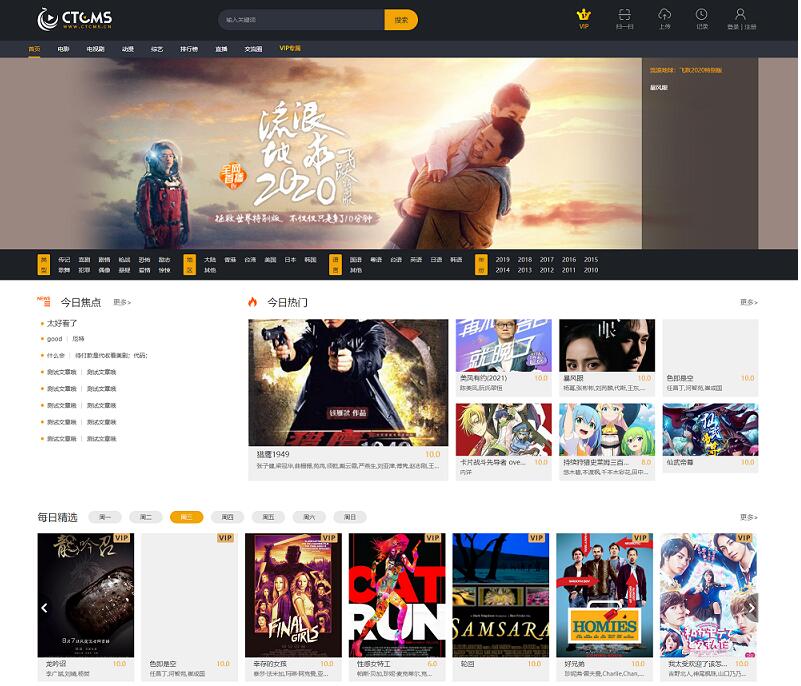Open the 色即是空 card in 今日热门
The height and width of the screenshot is (686, 801).
pyautogui.click(x=710, y=358)
